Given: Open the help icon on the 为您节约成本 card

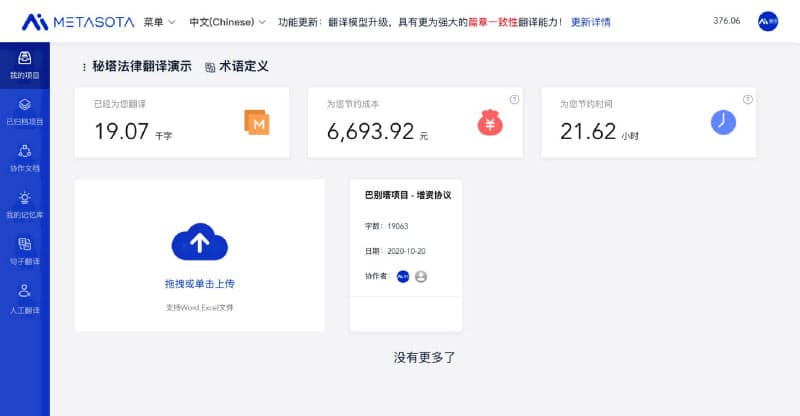Looking at the screenshot, I should 514,100.
